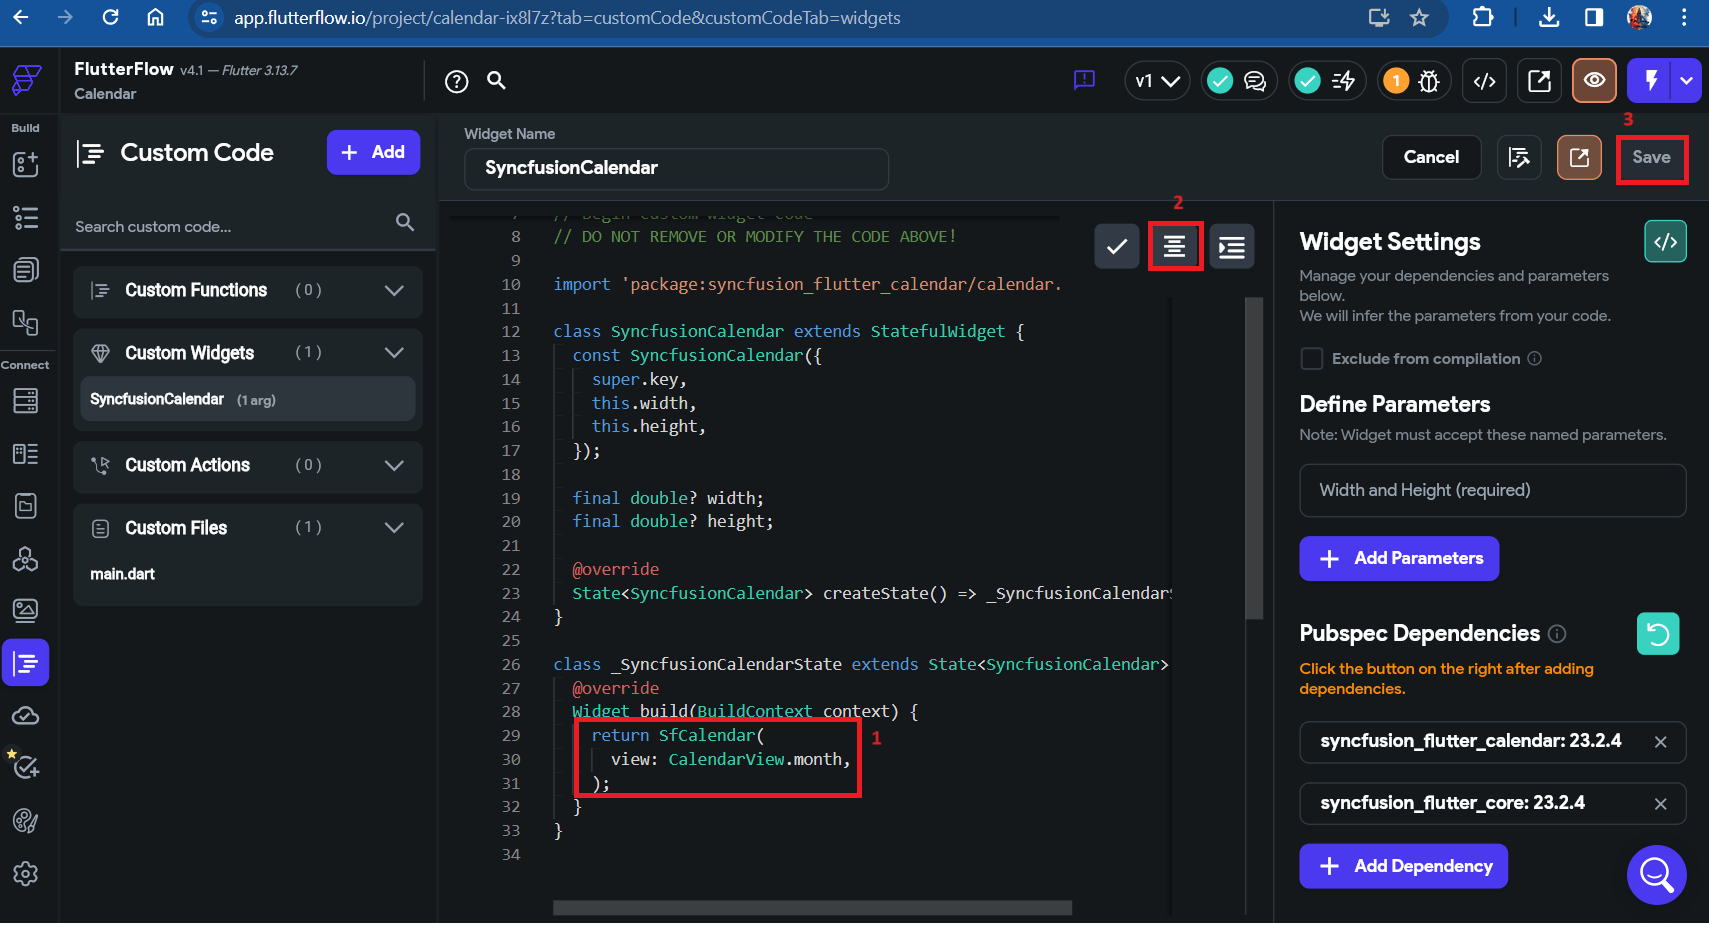Click the green view boilerplate code icon
Image resolution: width=1709 pixels, height=942 pixels.
coord(1665,242)
